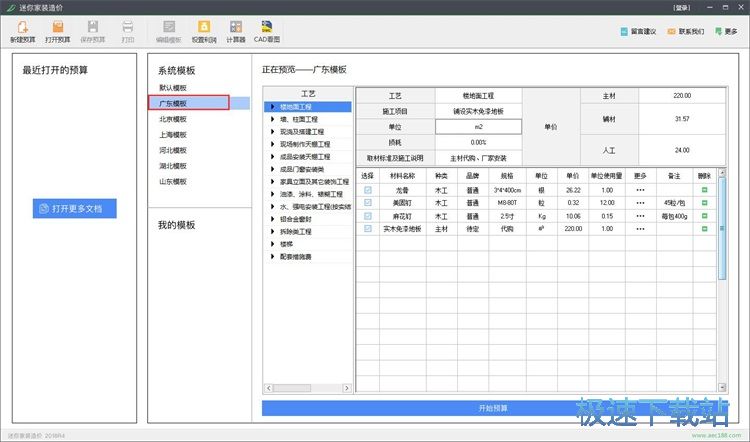This screenshot has width=750, height=442.
Task: Open the 计算器 calculator tool
Action: 235,27
